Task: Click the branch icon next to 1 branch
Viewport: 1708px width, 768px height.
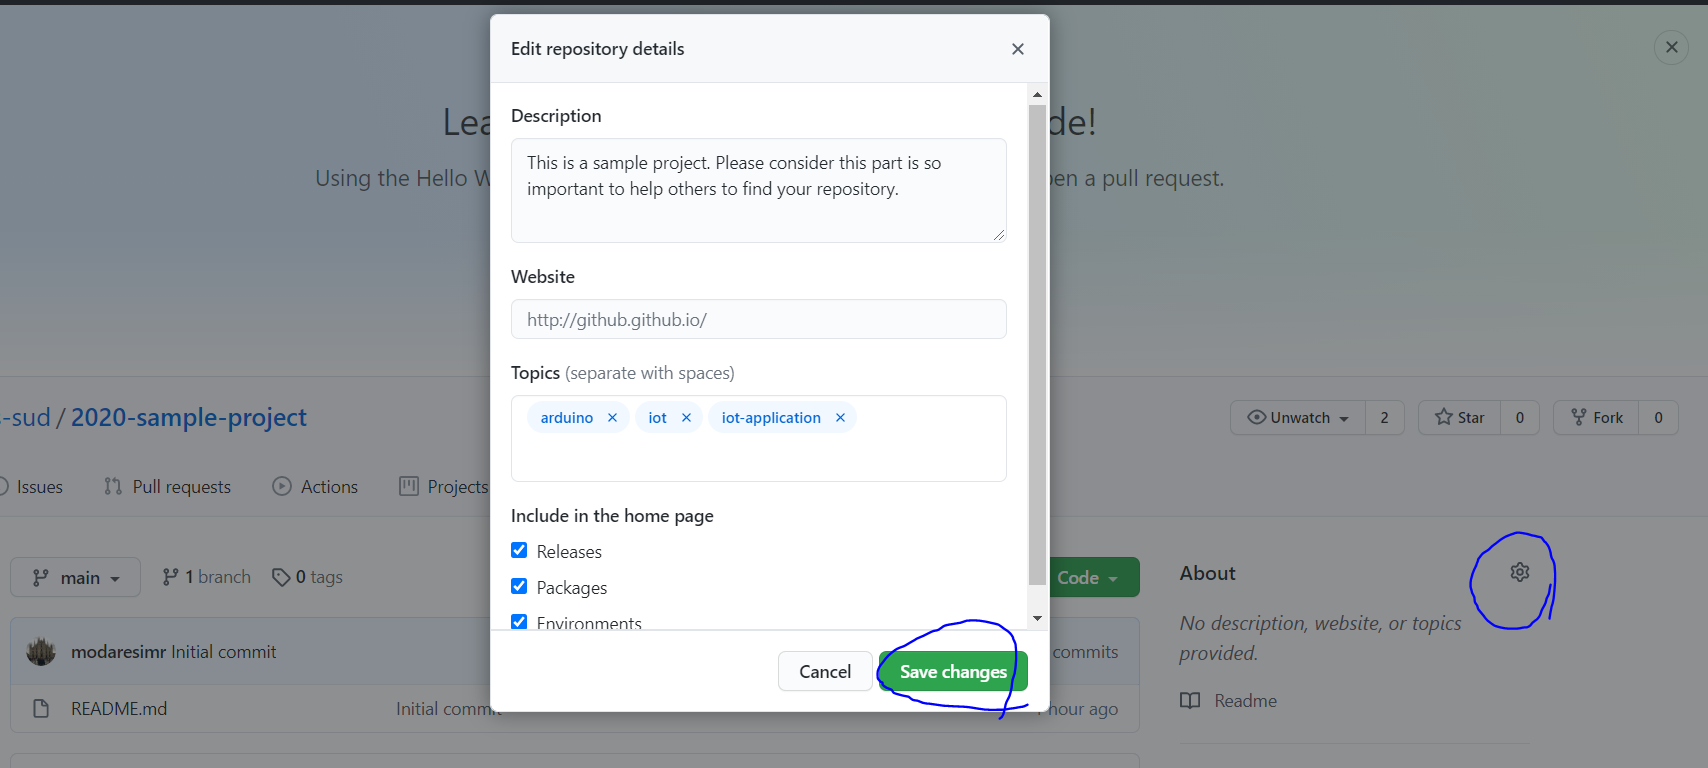Action: (171, 577)
